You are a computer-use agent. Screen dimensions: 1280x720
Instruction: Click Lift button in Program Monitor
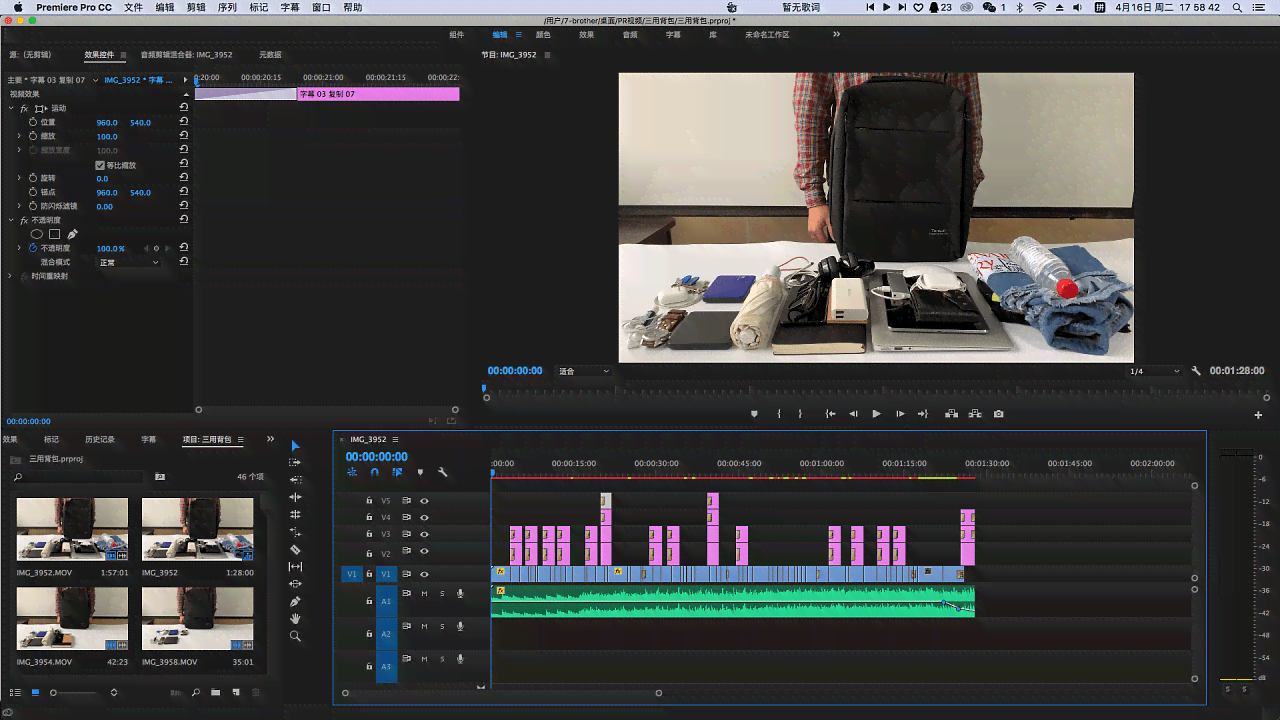951,414
